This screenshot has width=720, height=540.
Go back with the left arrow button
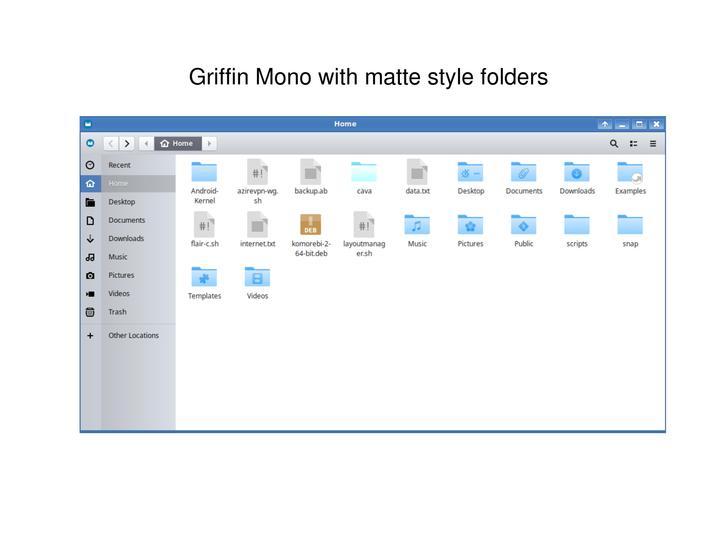pos(111,144)
